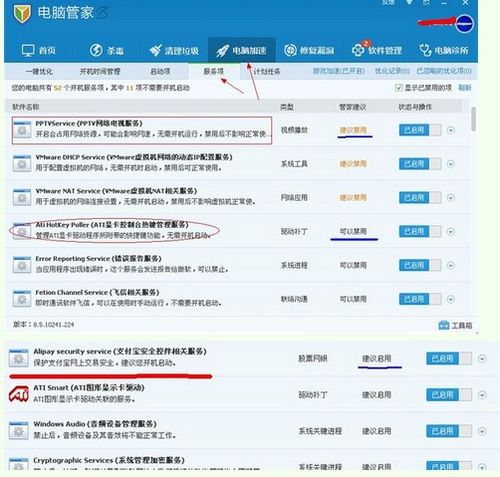Toggle the 显示已禁用的项 checkbox

[x=398, y=88]
